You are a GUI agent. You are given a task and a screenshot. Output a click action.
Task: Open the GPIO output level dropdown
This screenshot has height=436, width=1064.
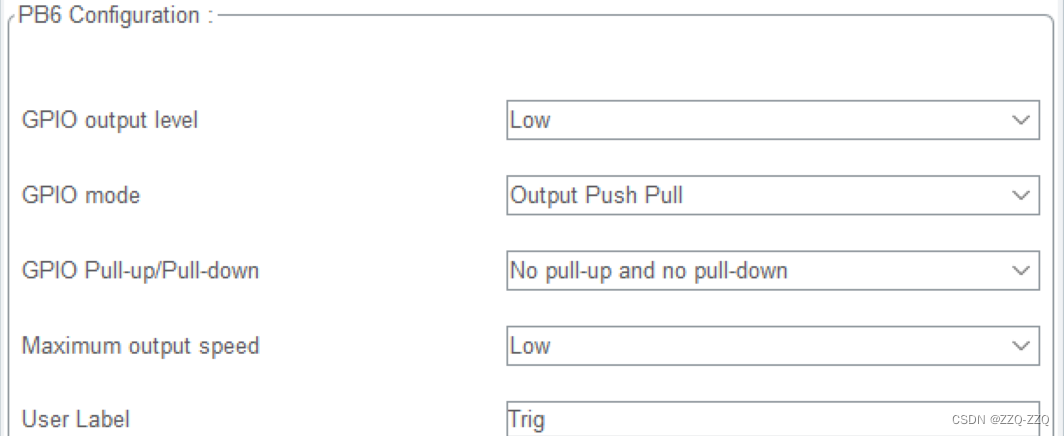tap(773, 120)
